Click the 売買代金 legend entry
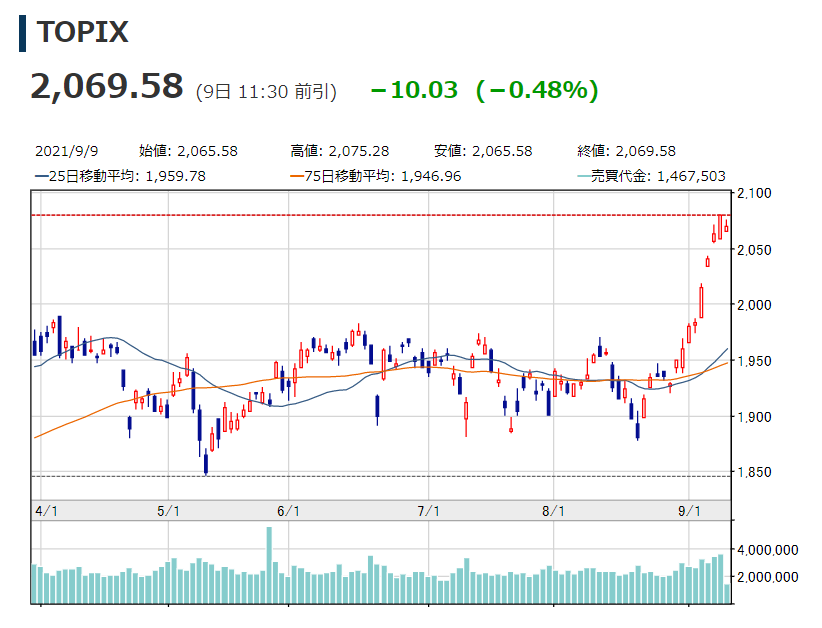This screenshot has height=628, width=822. pos(651,176)
